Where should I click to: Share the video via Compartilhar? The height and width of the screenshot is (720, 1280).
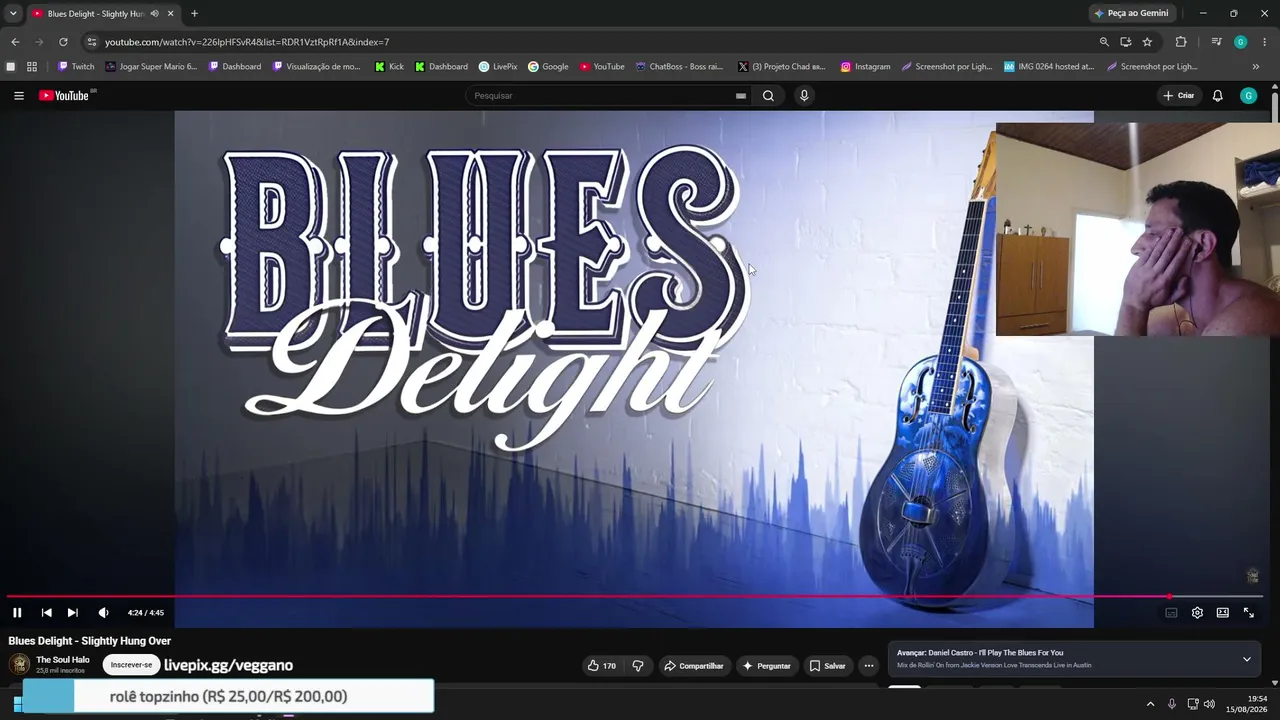click(694, 666)
